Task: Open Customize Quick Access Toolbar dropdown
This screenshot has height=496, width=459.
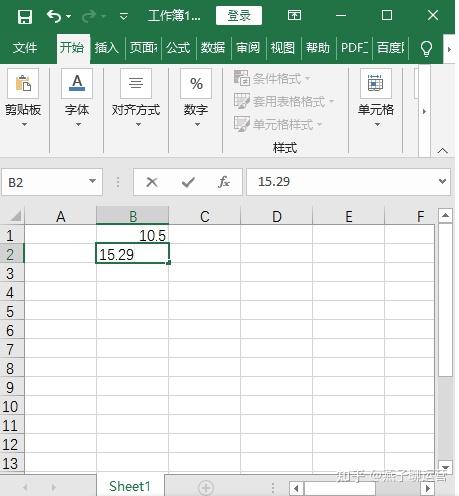Action: pos(124,16)
